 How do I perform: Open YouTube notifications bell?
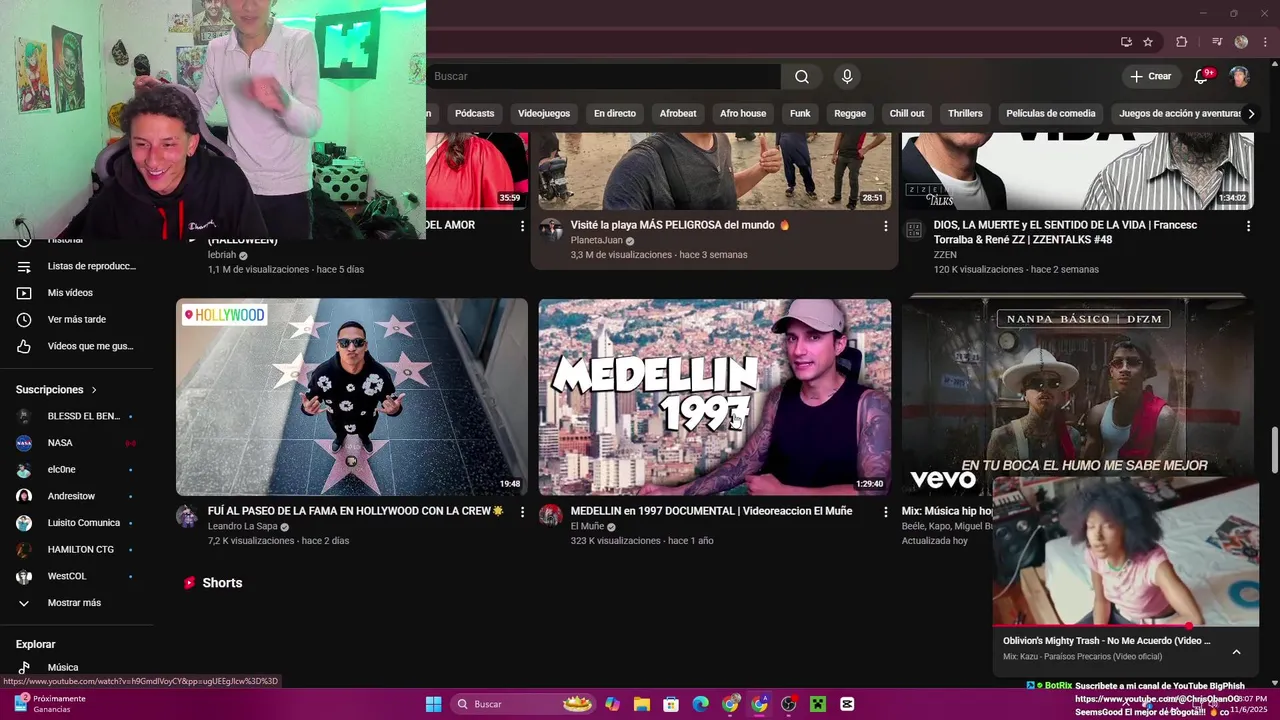1201,76
